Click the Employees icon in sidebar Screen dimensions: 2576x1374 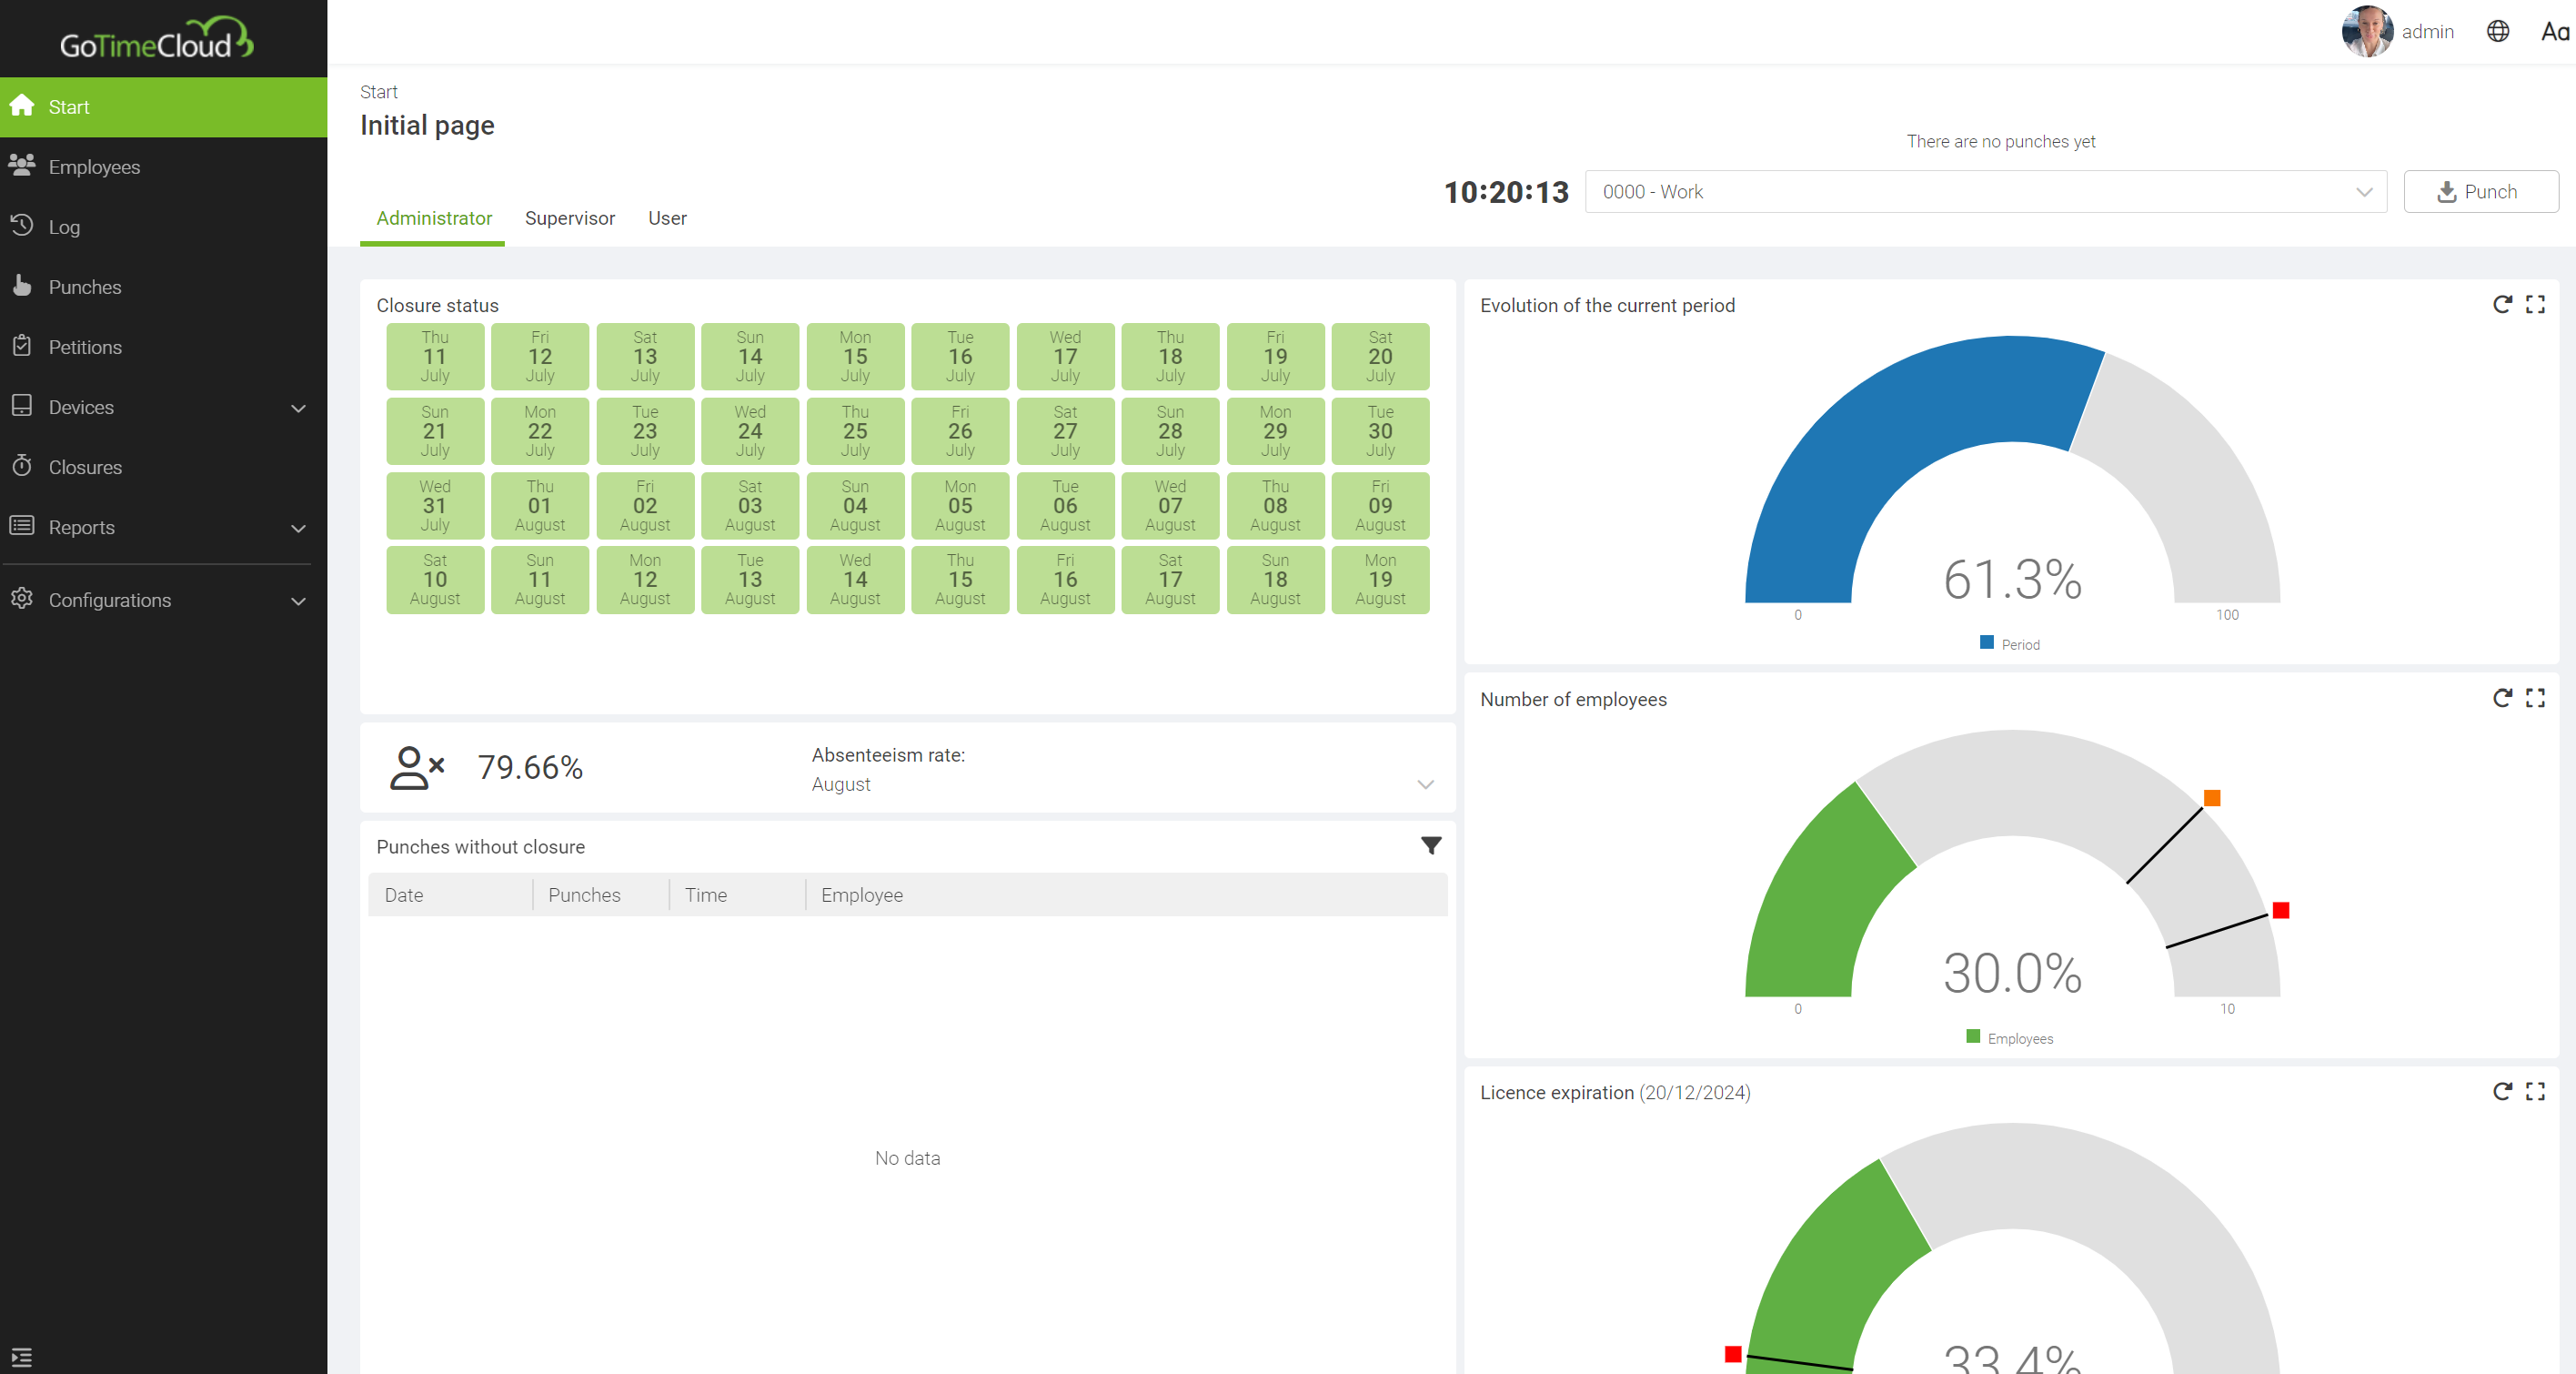(x=24, y=166)
